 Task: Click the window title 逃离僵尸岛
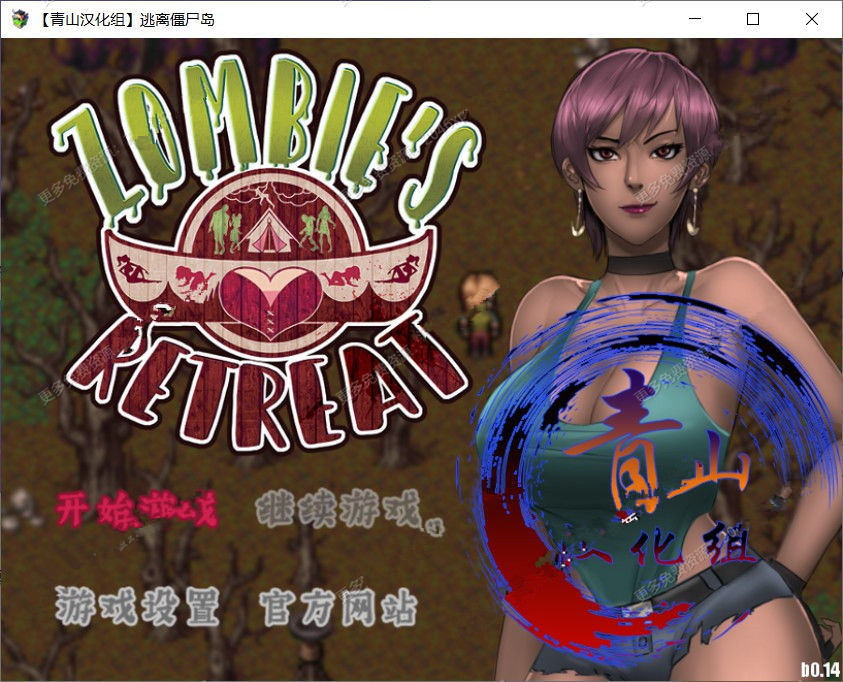pyautogui.click(x=177, y=20)
